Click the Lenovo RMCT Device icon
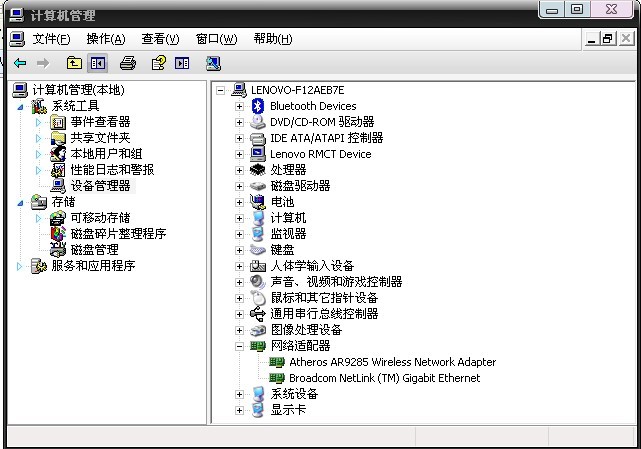Screen dimensions: 641x449 [258, 154]
